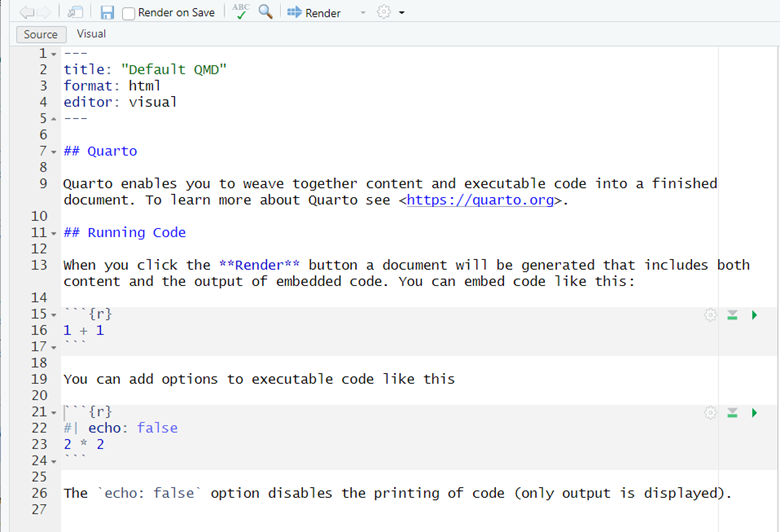Run all chunks above the 2 * 2 chunk

(732, 413)
